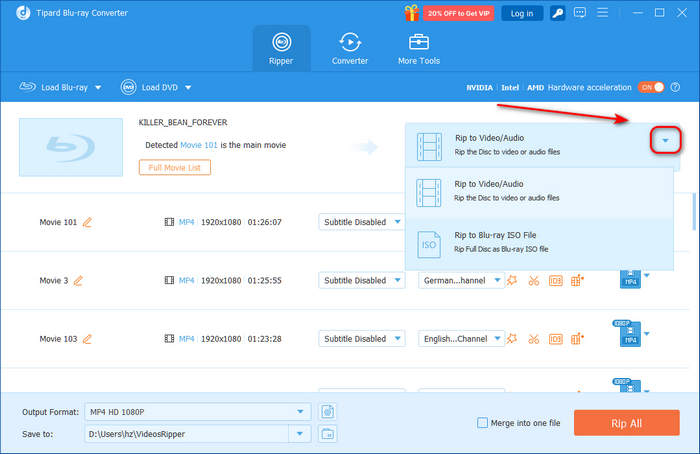This screenshot has width=700, height=454.
Task: Click the Log in button
Action: [522, 13]
